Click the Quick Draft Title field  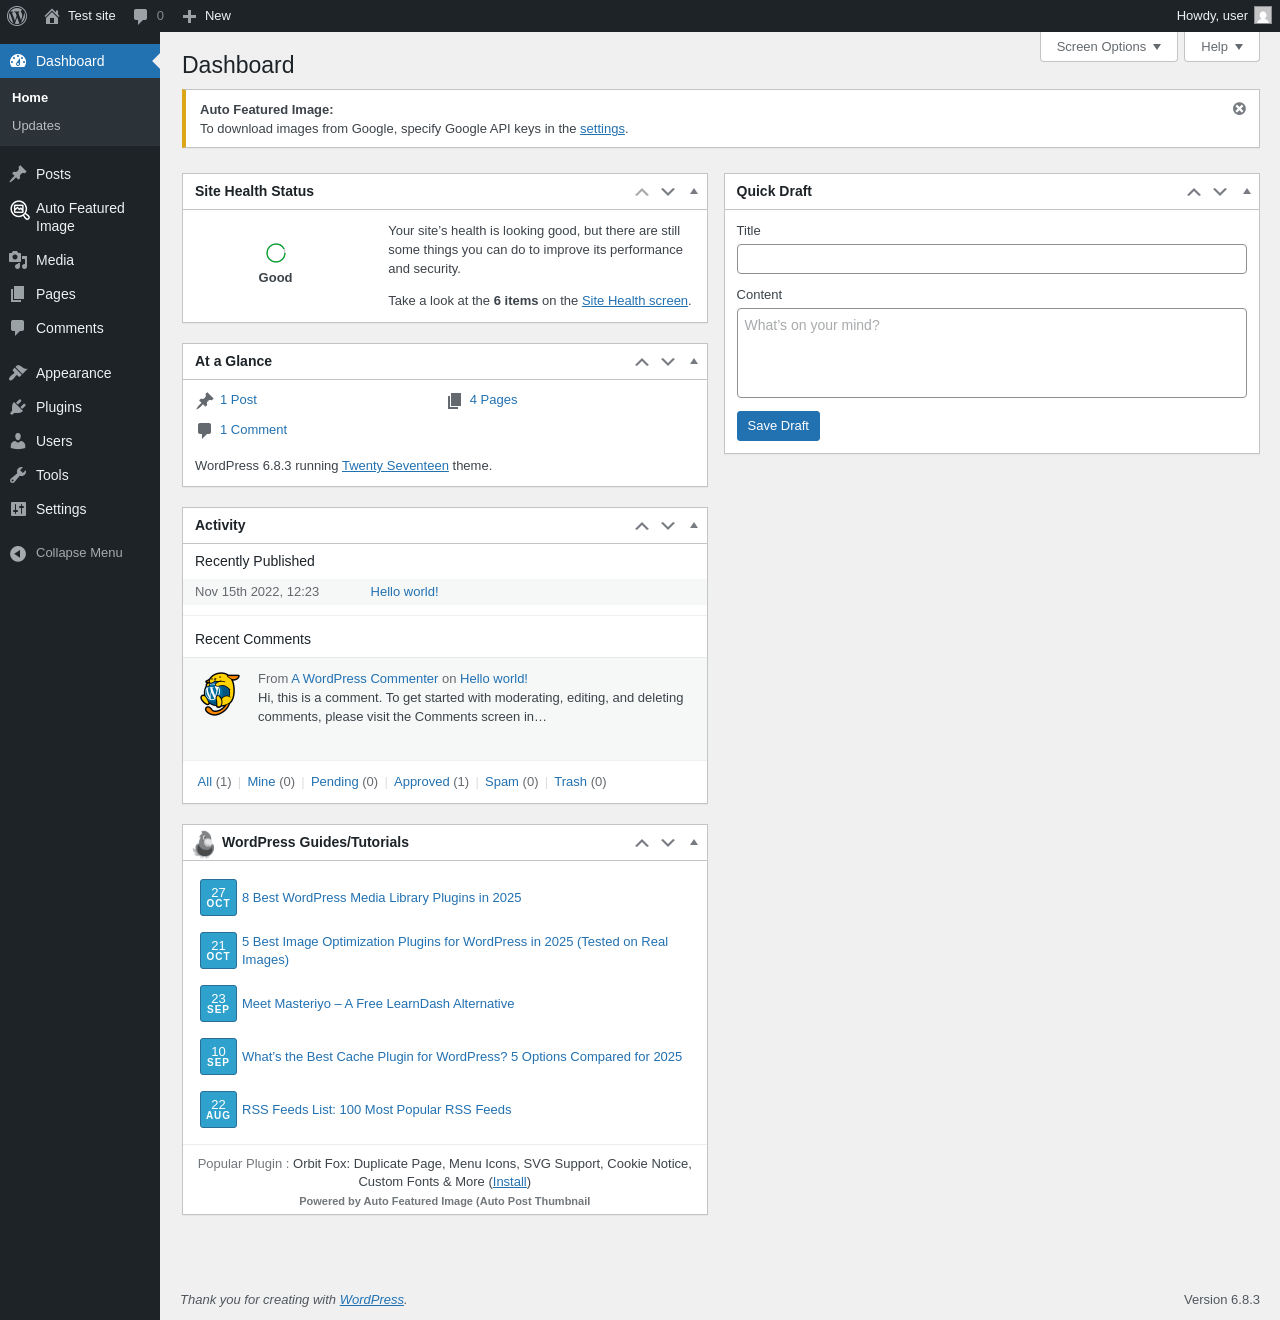pyautogui.click(x=992, y=259)
